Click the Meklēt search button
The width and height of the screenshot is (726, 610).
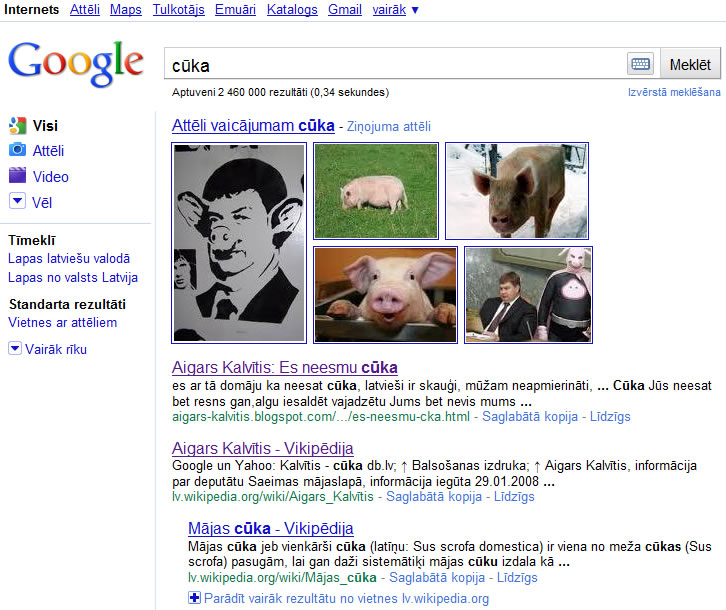point(690,64)
